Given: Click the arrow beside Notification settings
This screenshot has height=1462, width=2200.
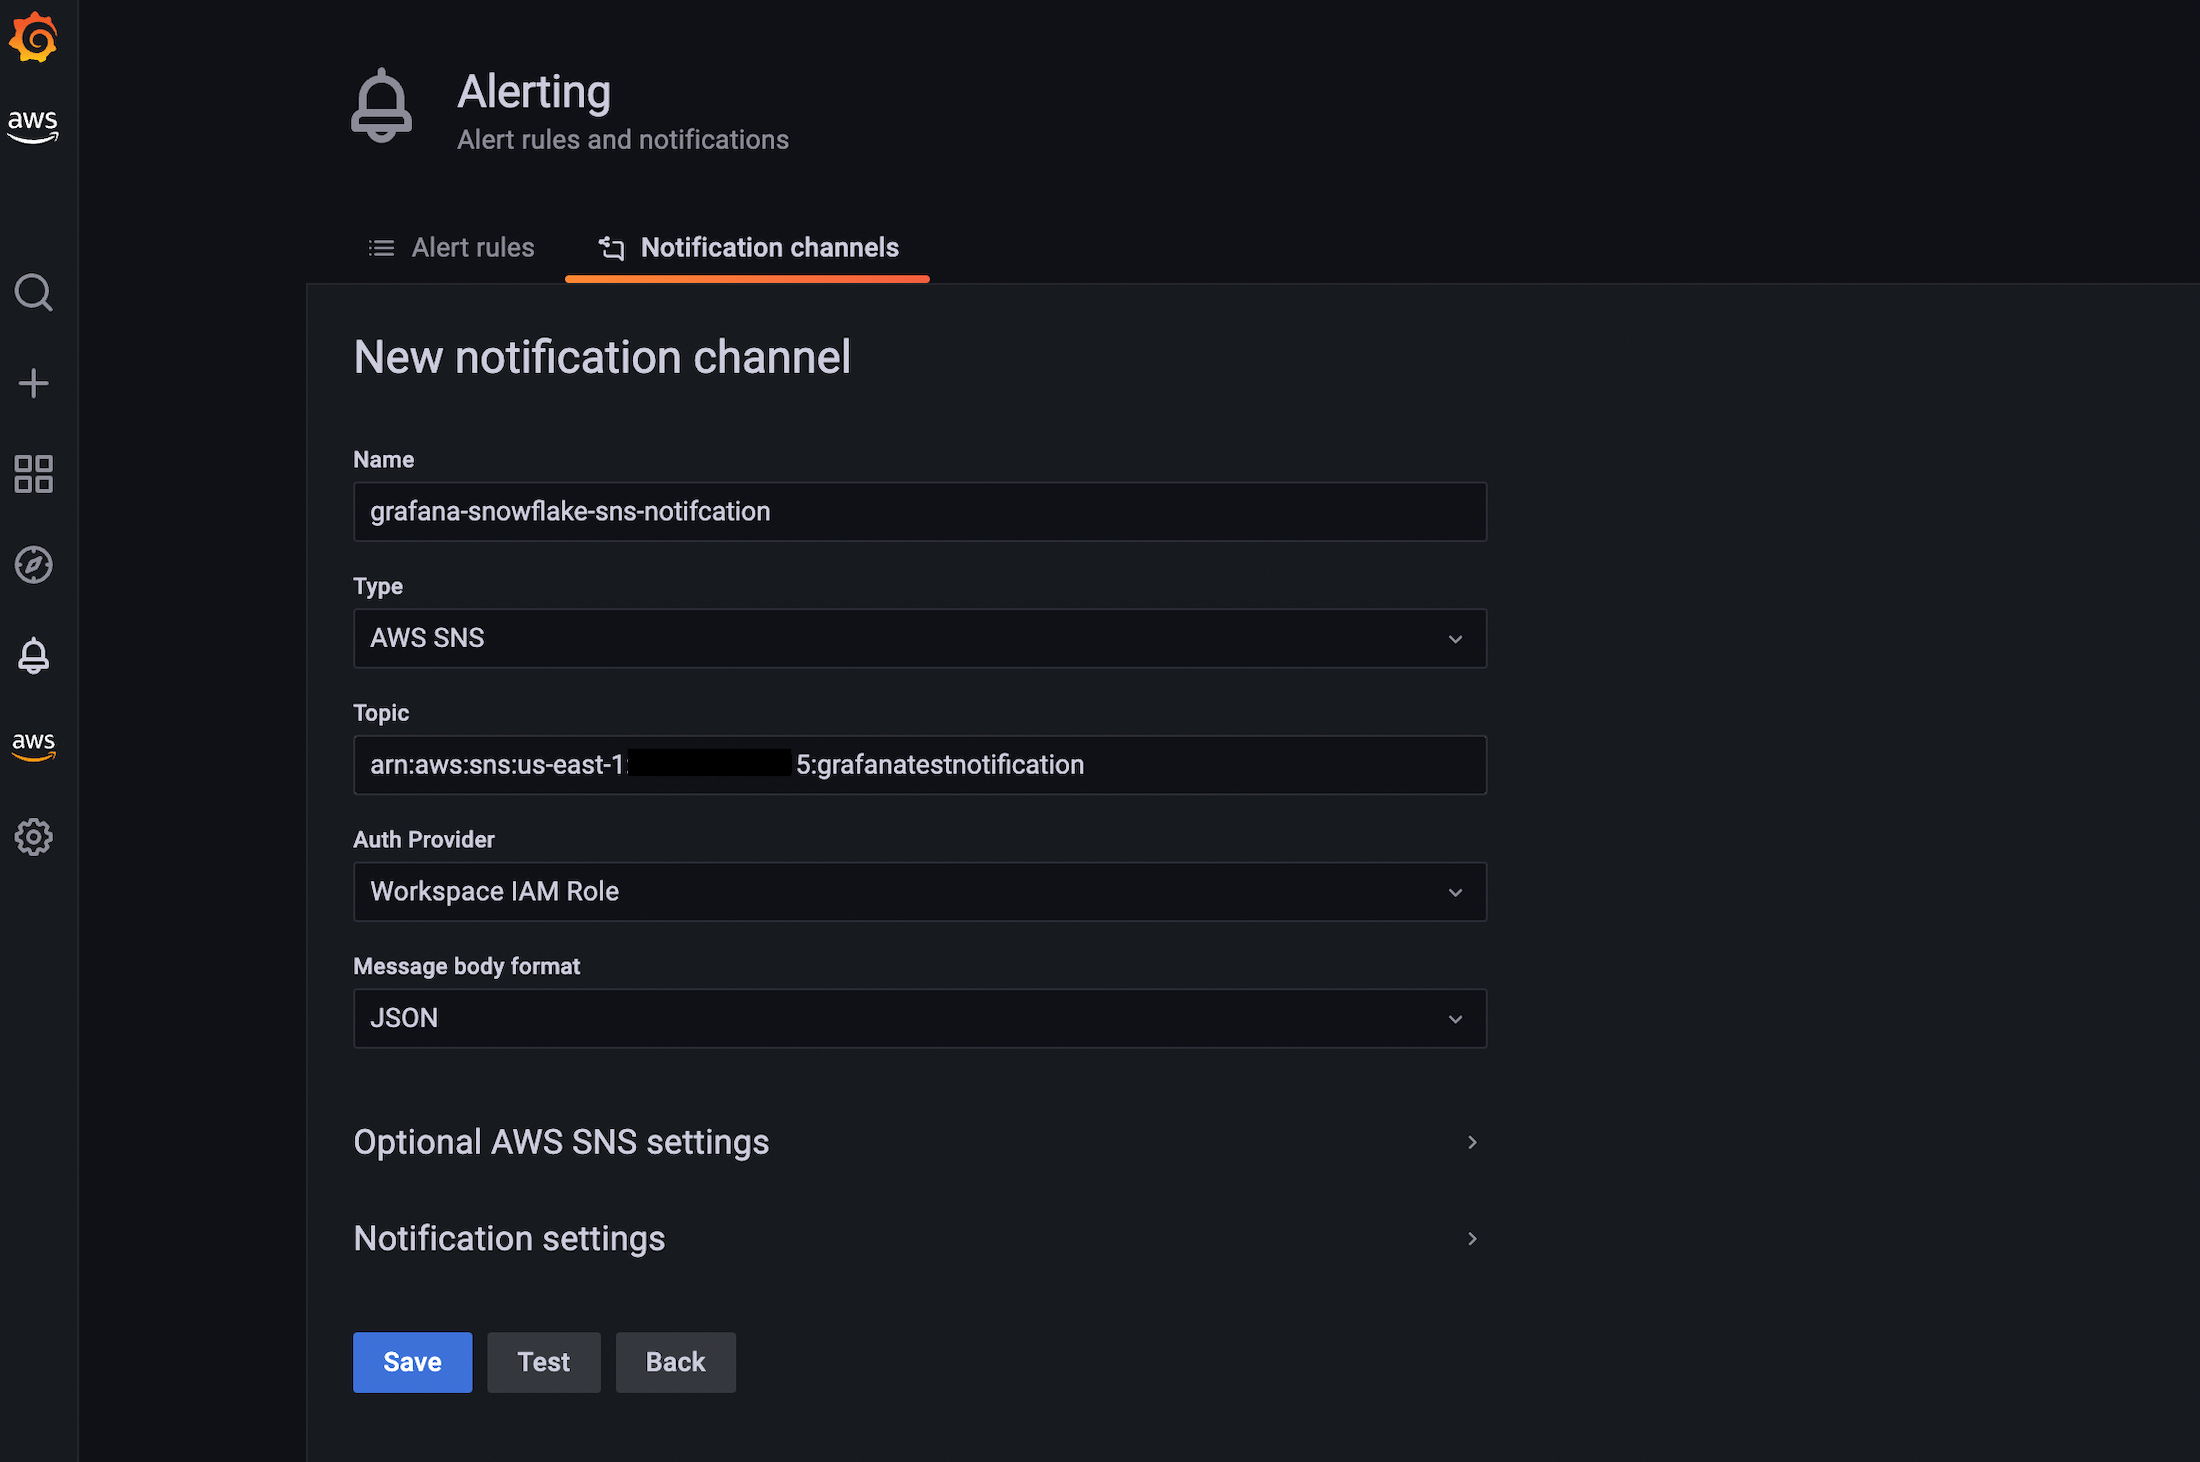Looking at the screenshot, I should (1472, 1239).
